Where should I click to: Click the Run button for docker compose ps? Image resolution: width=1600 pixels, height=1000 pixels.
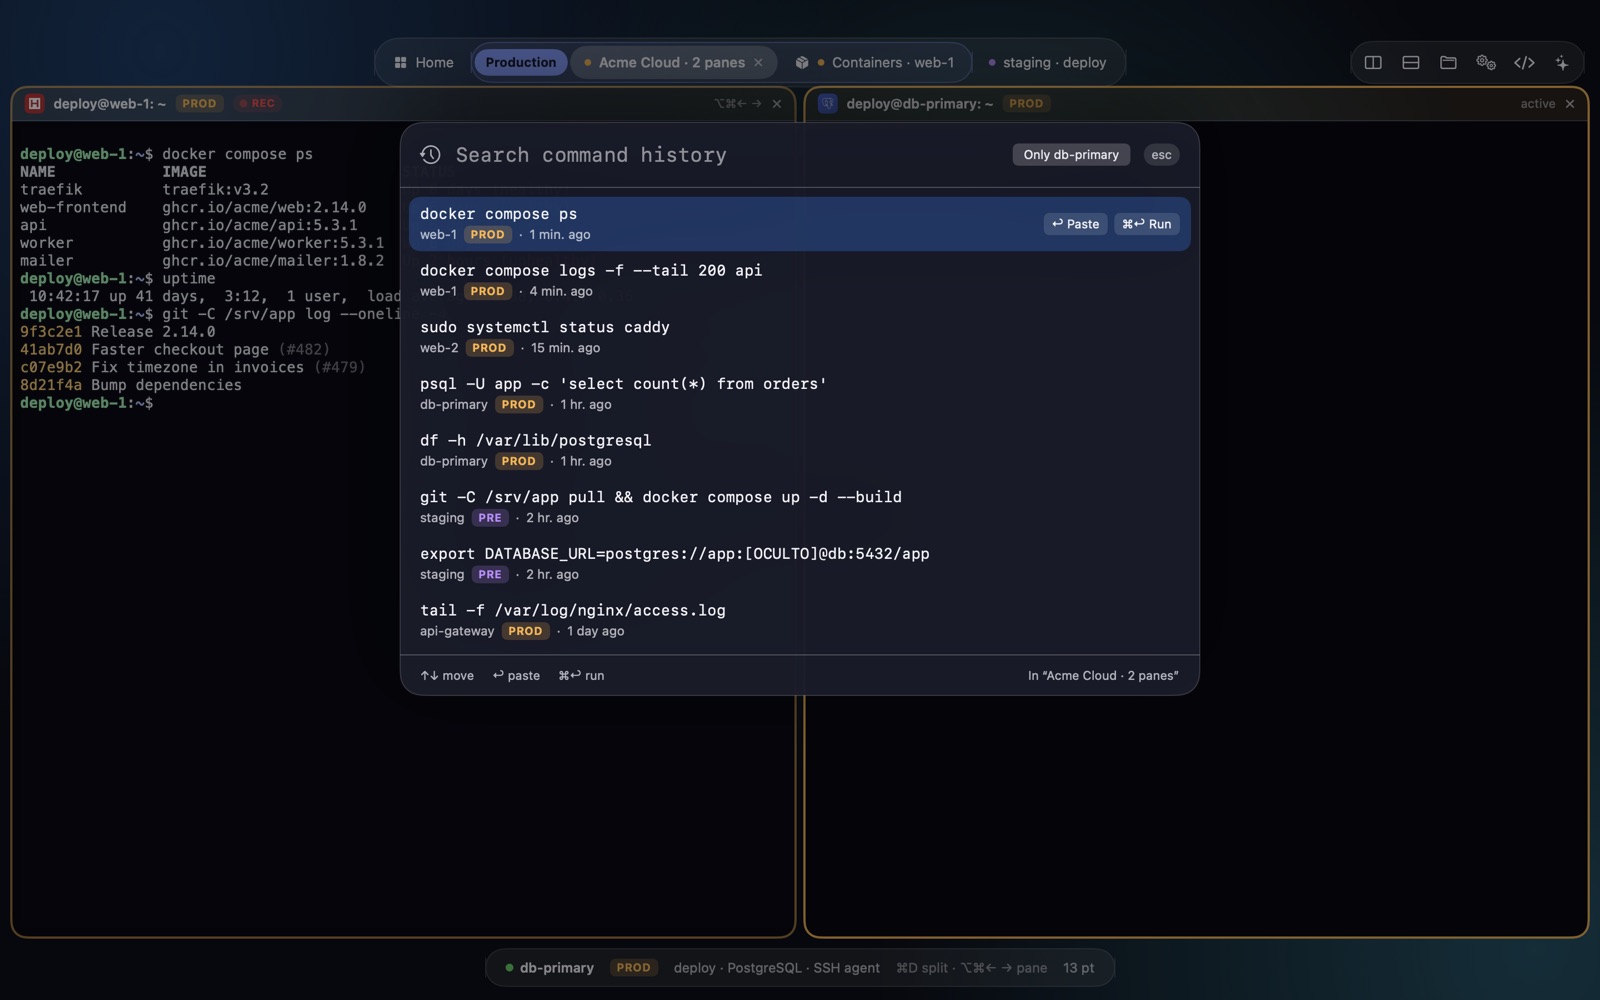click(1147, 224)
